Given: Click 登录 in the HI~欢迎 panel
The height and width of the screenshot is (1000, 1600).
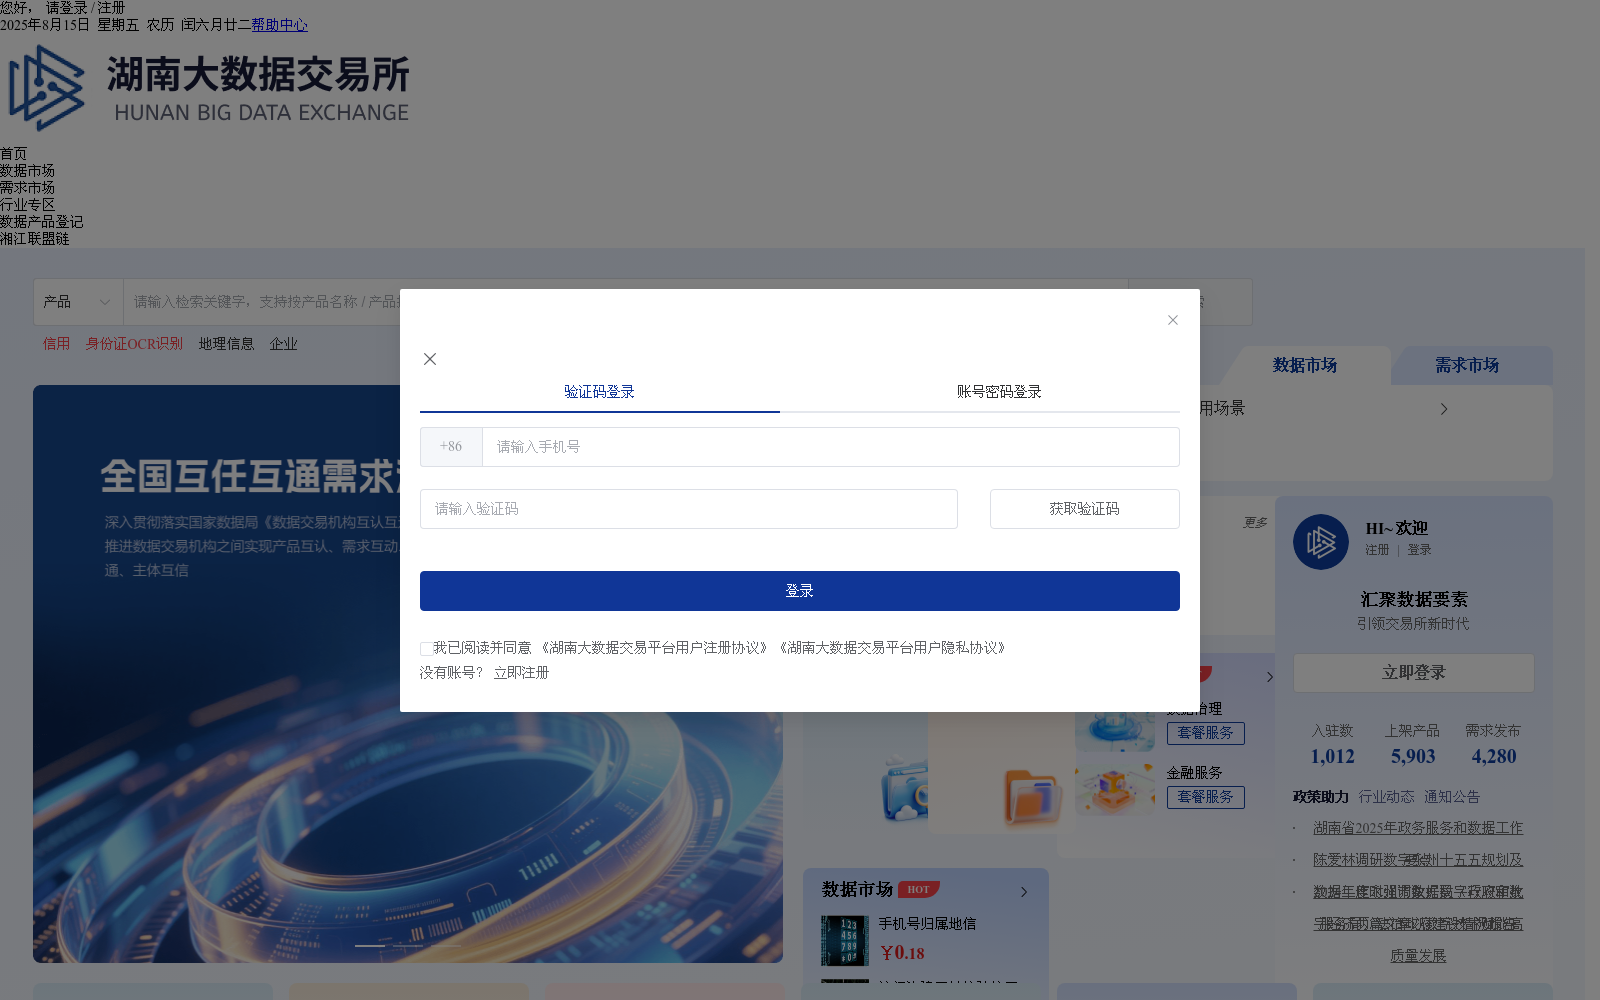Looking at the screenshot, I should (1419, 550).
